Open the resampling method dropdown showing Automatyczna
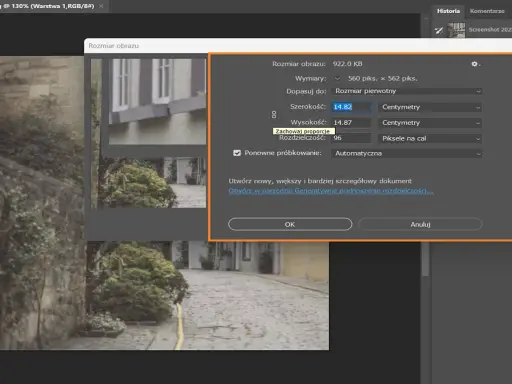The height and width of the screenshot is (384, 512). pyautogui.click(x=407, y=153)
